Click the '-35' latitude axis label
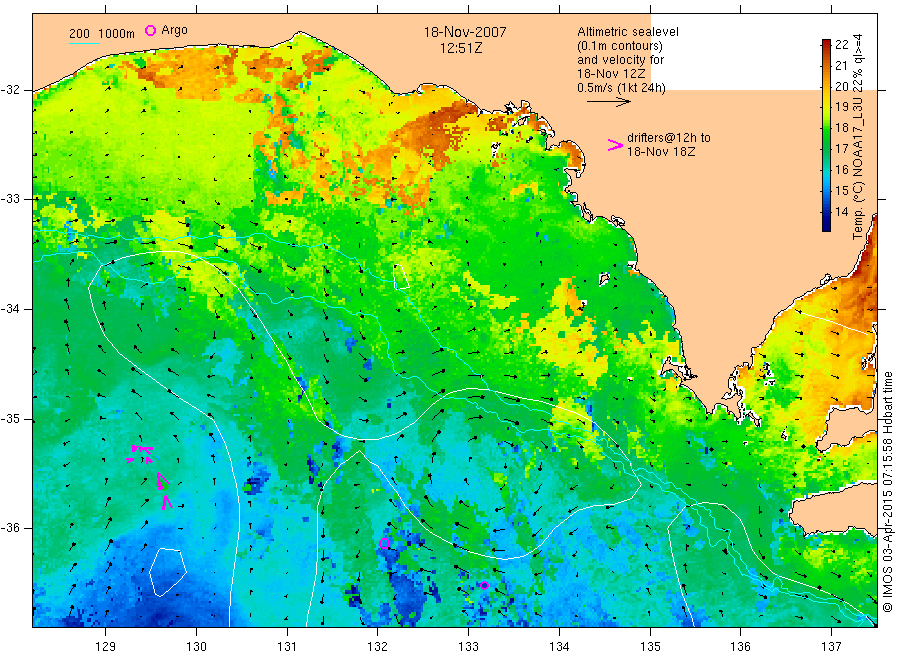This screenshot has height=660, width=900. [x=10, y=419]
